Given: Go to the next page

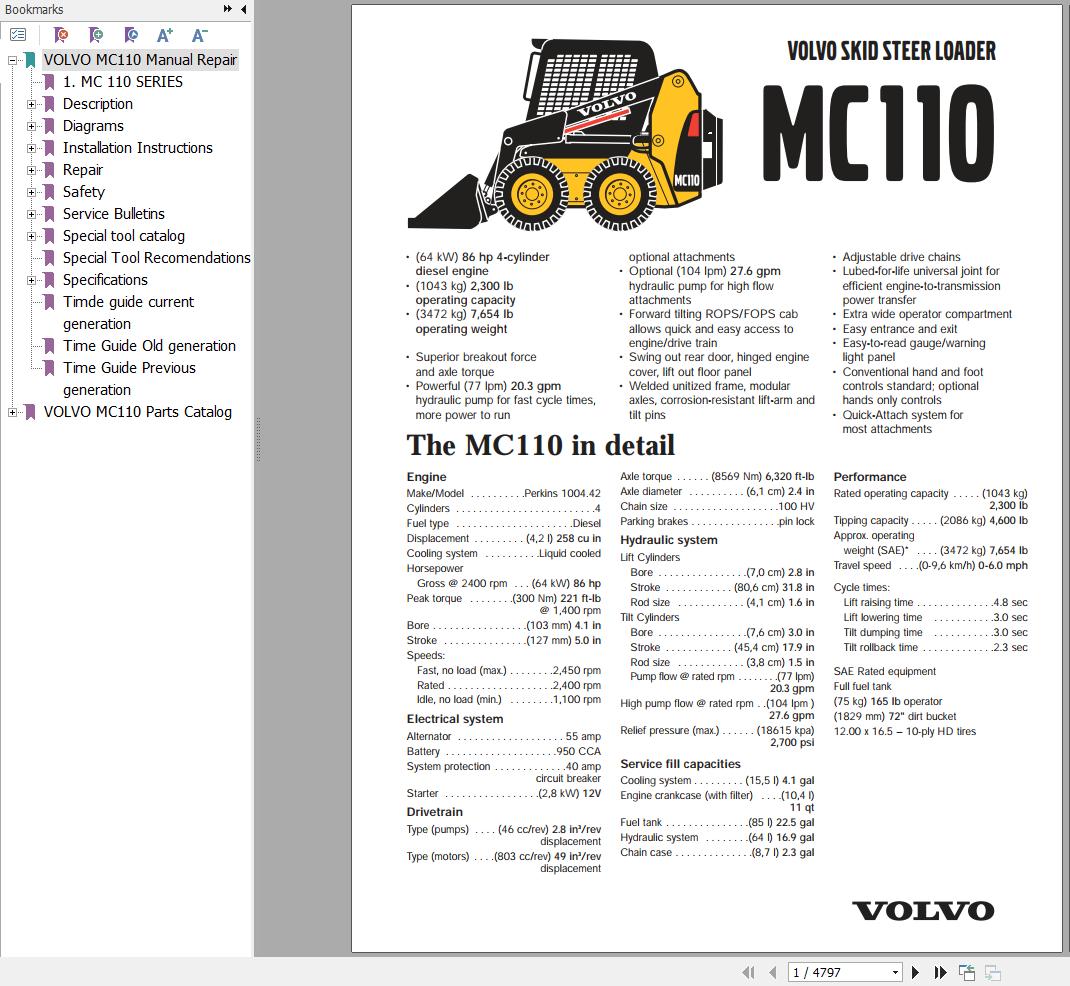Looking at the screenshot, I should tap(916, 972).
